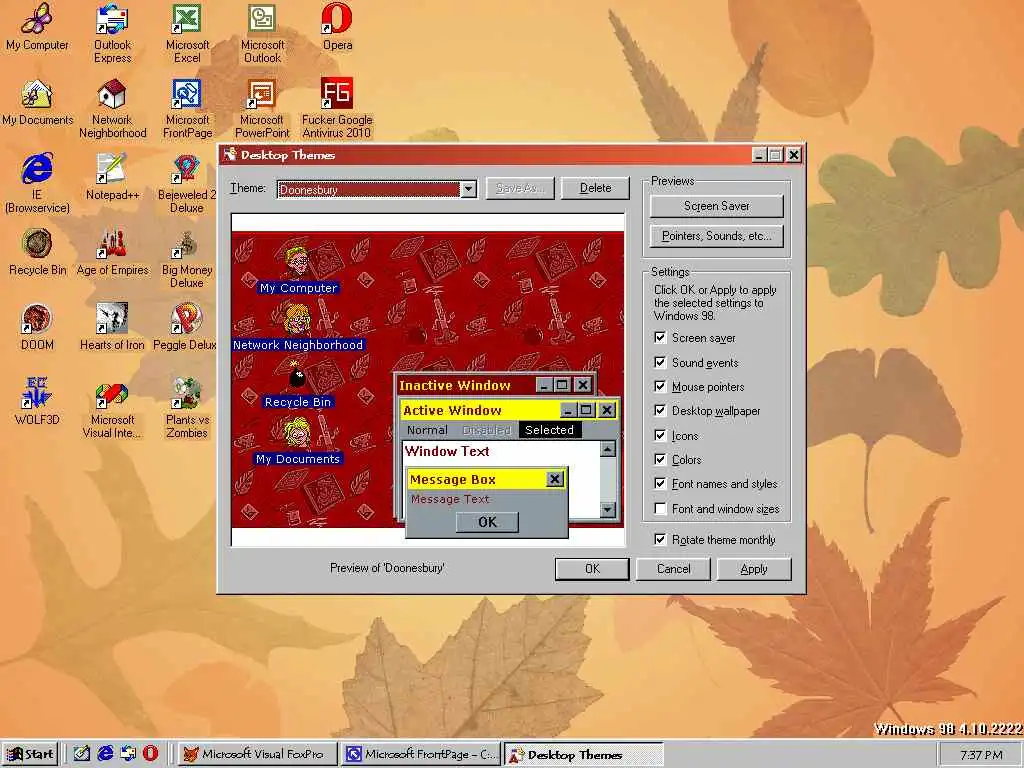Open Peggle Deluxe desktop shortcut
This screenshot has height=768, width=1024.
click(185, 327)
